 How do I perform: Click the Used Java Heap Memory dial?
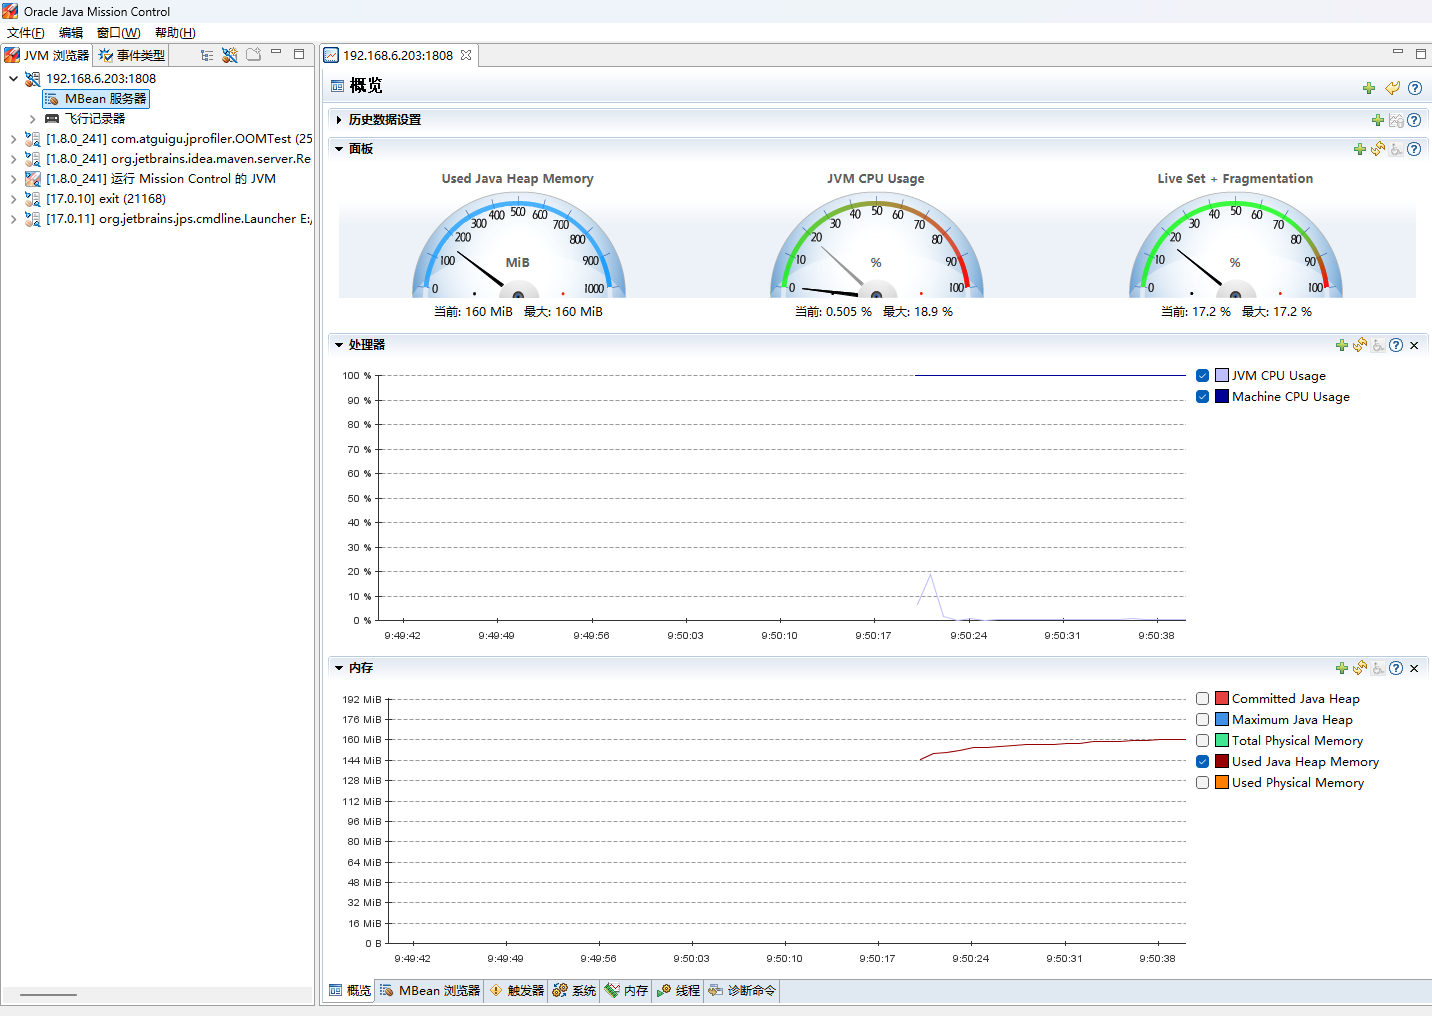[518, 246]
